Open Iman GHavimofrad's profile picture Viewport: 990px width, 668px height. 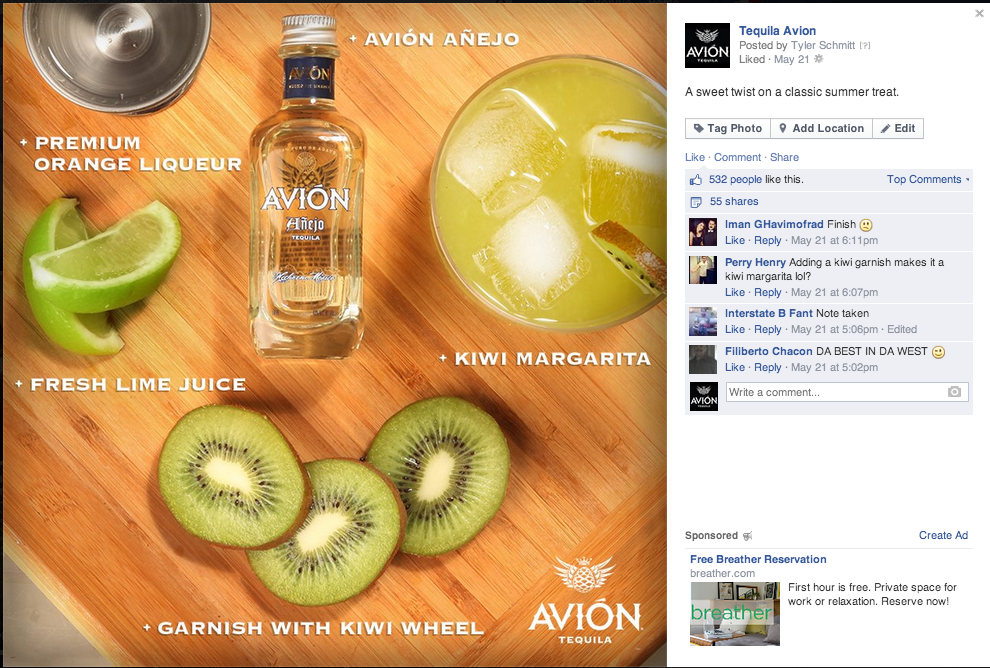(x=703, y=232)
